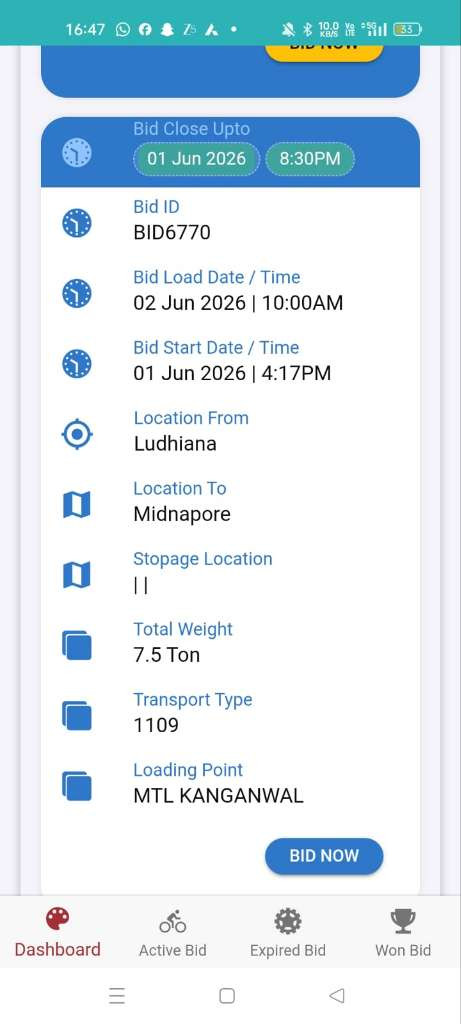Tap the Bluetooth icon in status bar

click(308, 29)
